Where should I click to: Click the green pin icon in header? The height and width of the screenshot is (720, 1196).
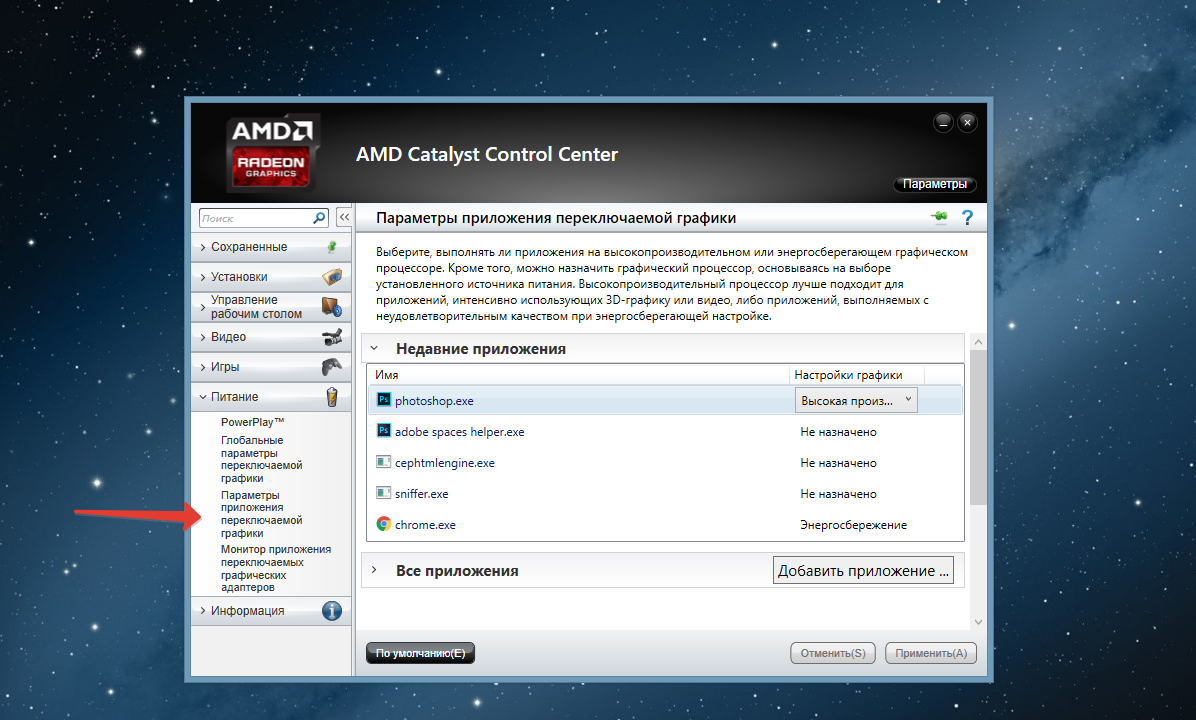[937, 218]
